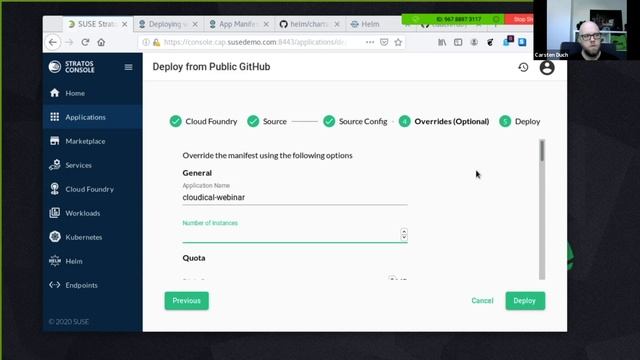The image size is (640, 360).
Task: Click the Overrides (Optional) step
Action: point(444,121)
